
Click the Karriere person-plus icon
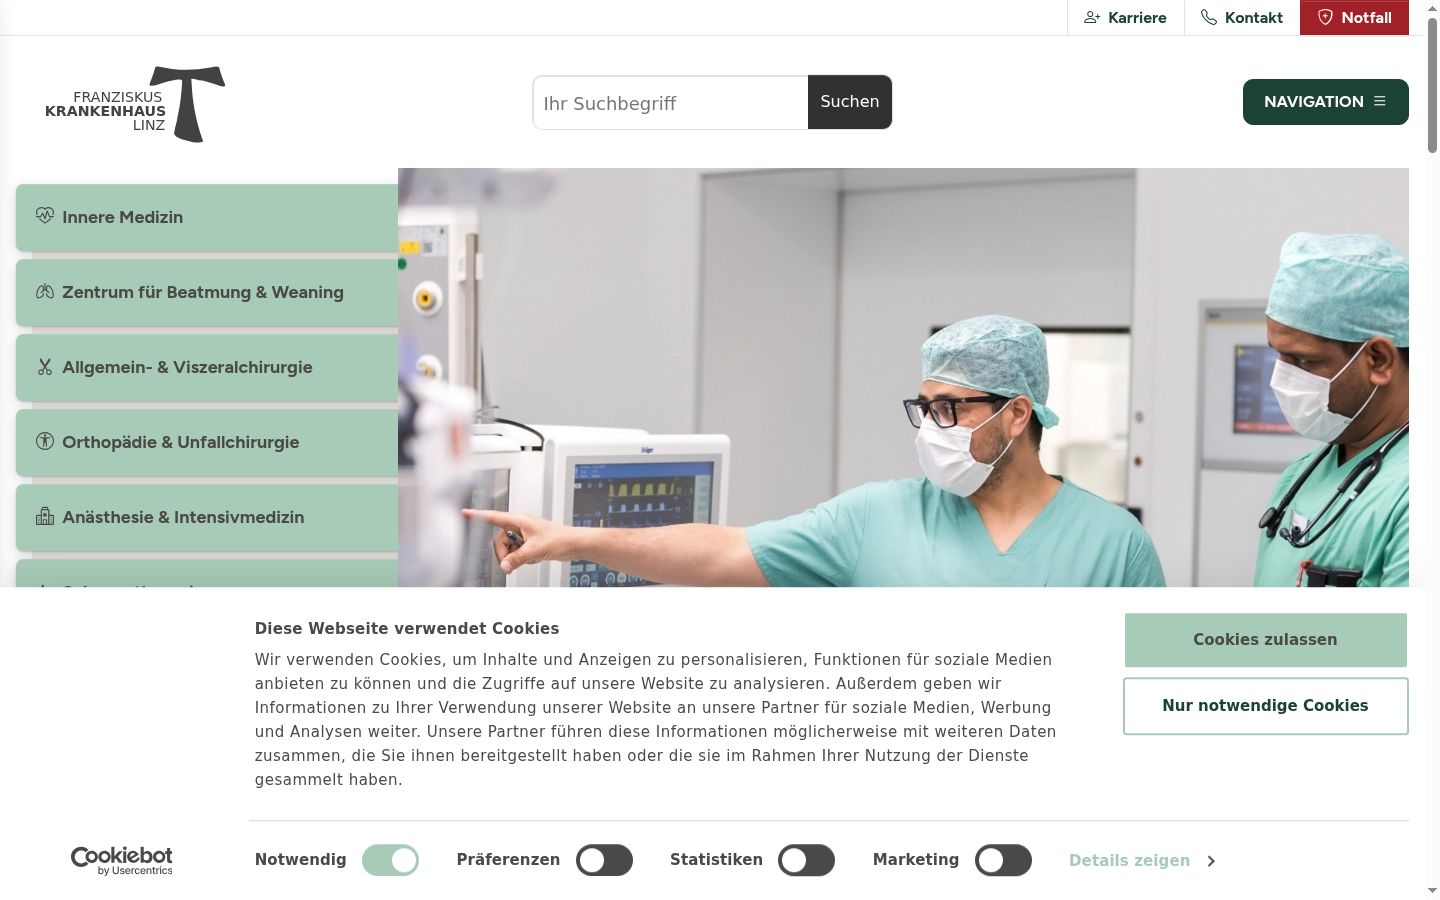(x=1092, y=17)
